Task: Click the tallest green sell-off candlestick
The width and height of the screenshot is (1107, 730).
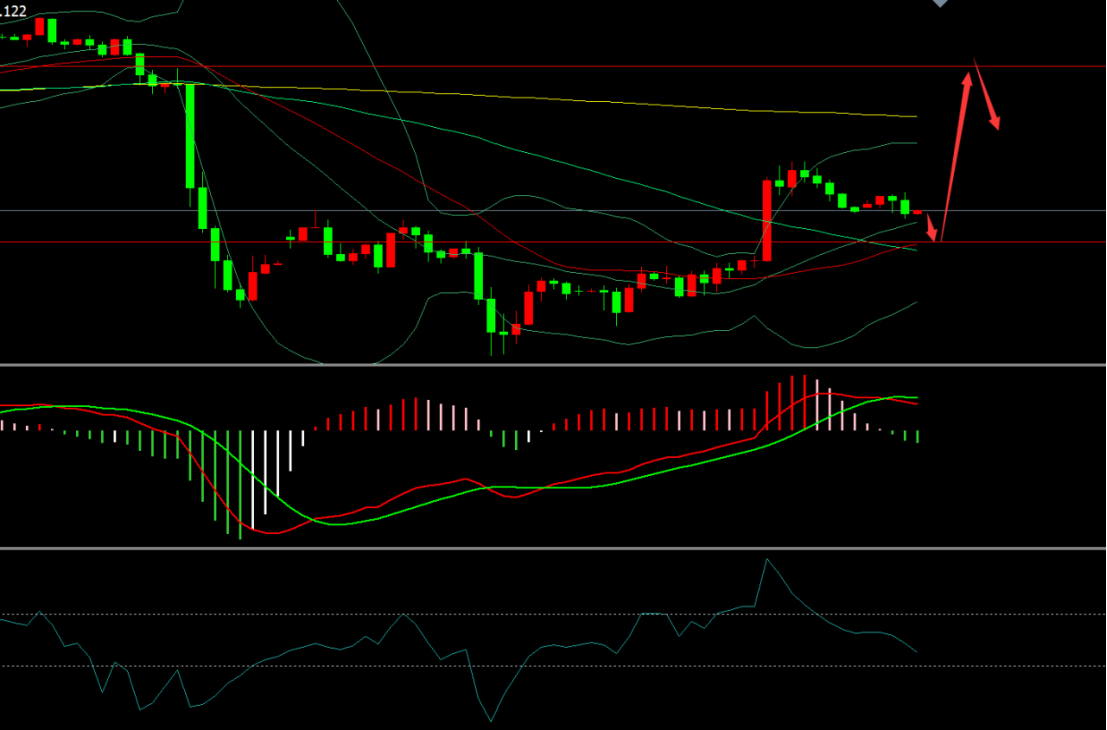Action: [x=190, y=136]
